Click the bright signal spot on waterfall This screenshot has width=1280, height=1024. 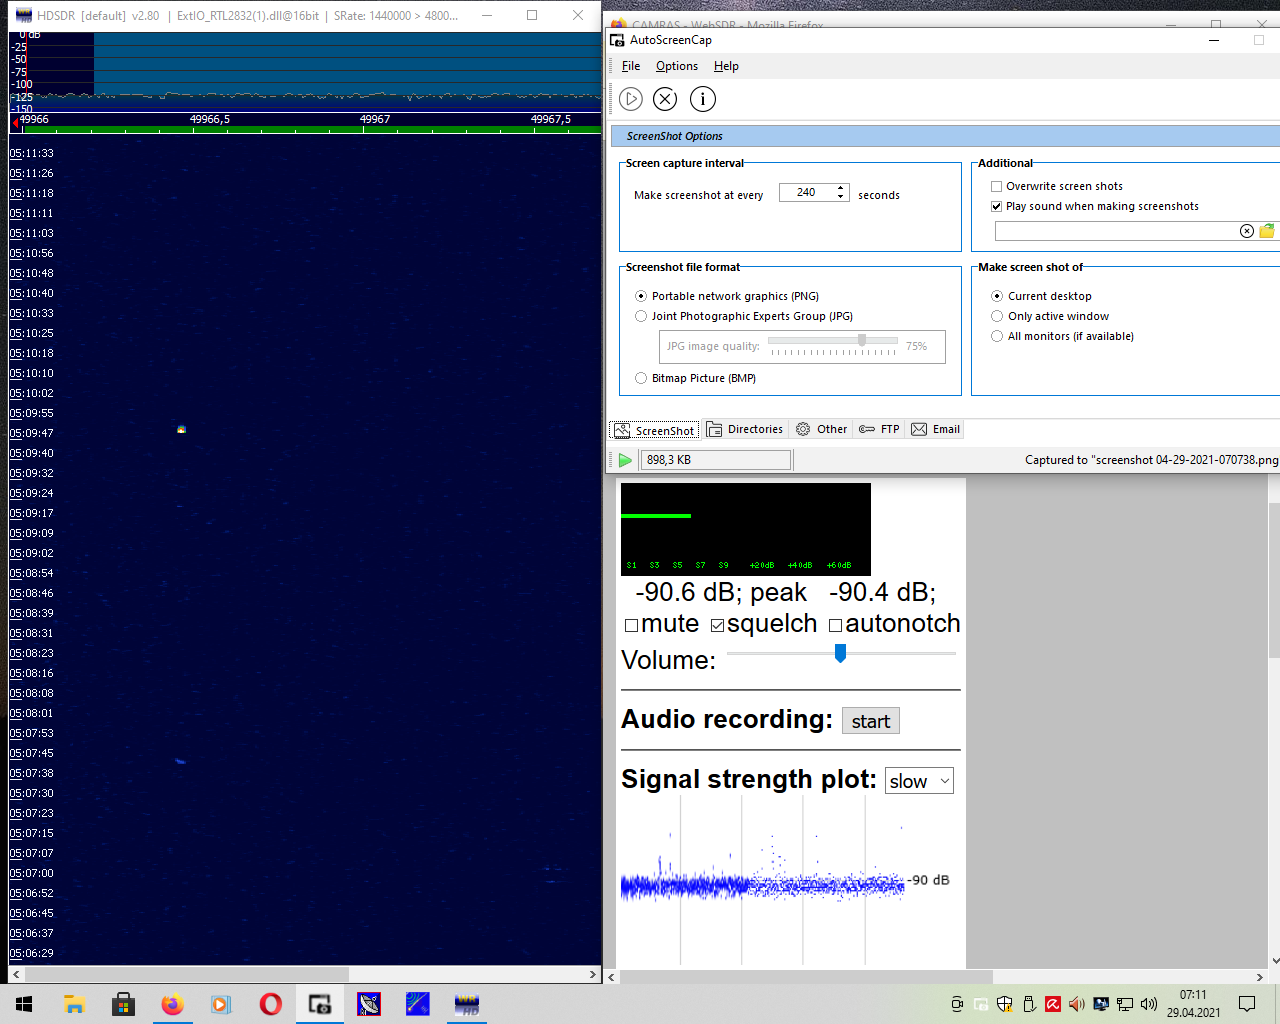pos(181,429)
